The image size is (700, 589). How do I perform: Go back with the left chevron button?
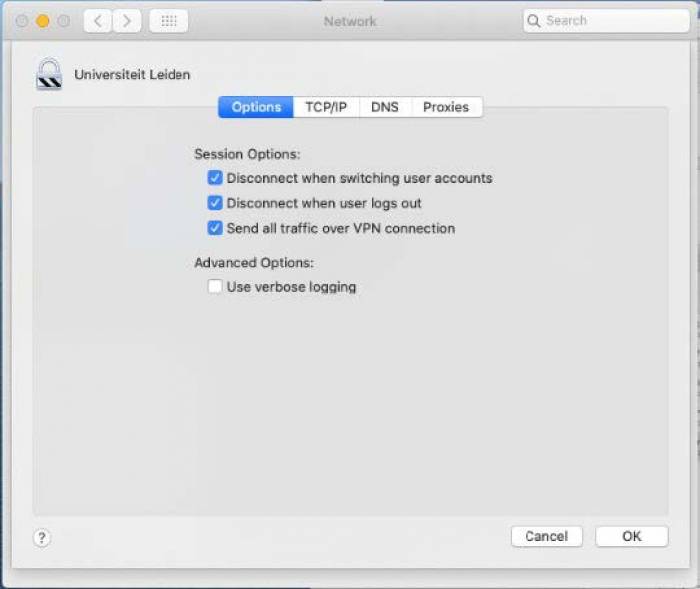(x=97, y=21)
